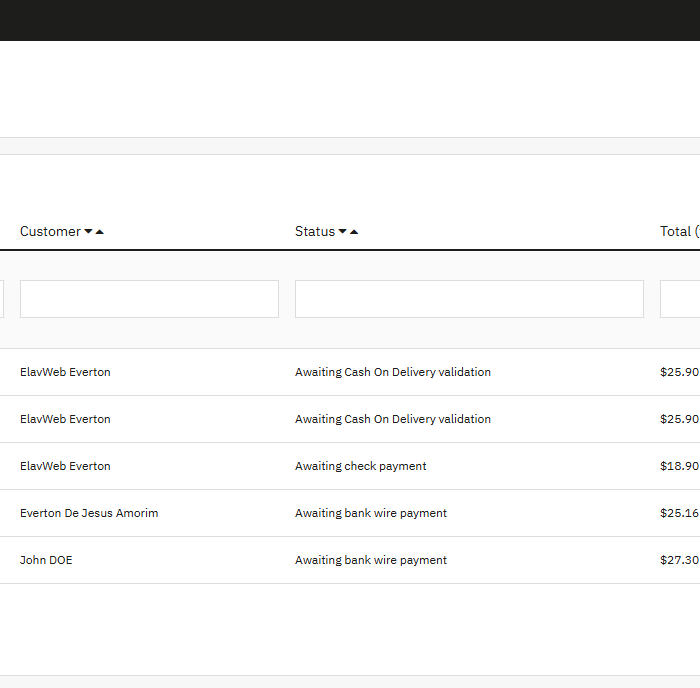Sort Customer column descending arrow
Screen dimensions: 700x688
pos(88,231)
